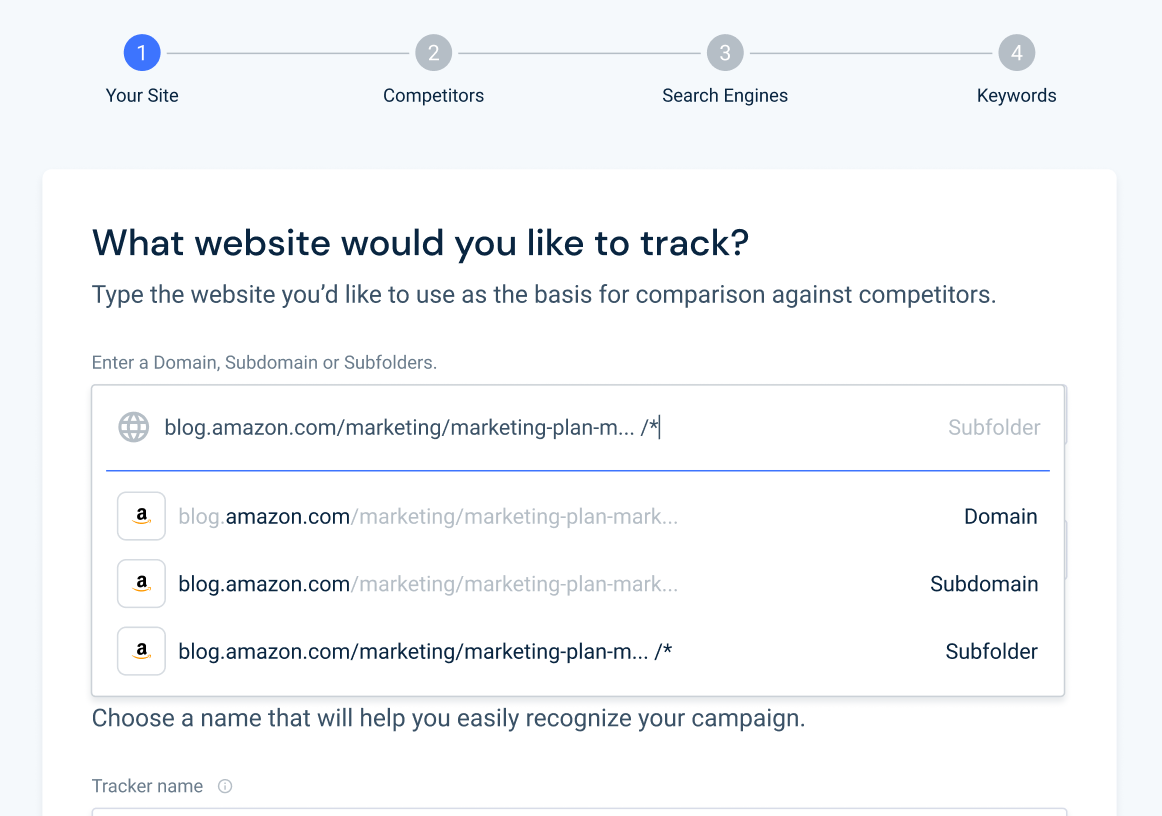This screenshot has width=1162, height=816.
Task: Switch to the Competitors step
Action: pyautogui.click(x=433, y=95)
